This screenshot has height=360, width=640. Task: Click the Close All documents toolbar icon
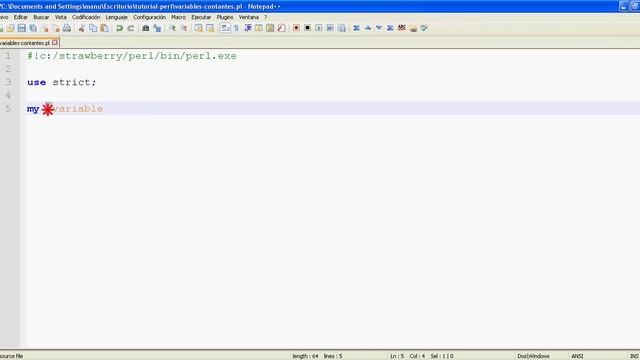pyautogui.click(x=56, y=28)
